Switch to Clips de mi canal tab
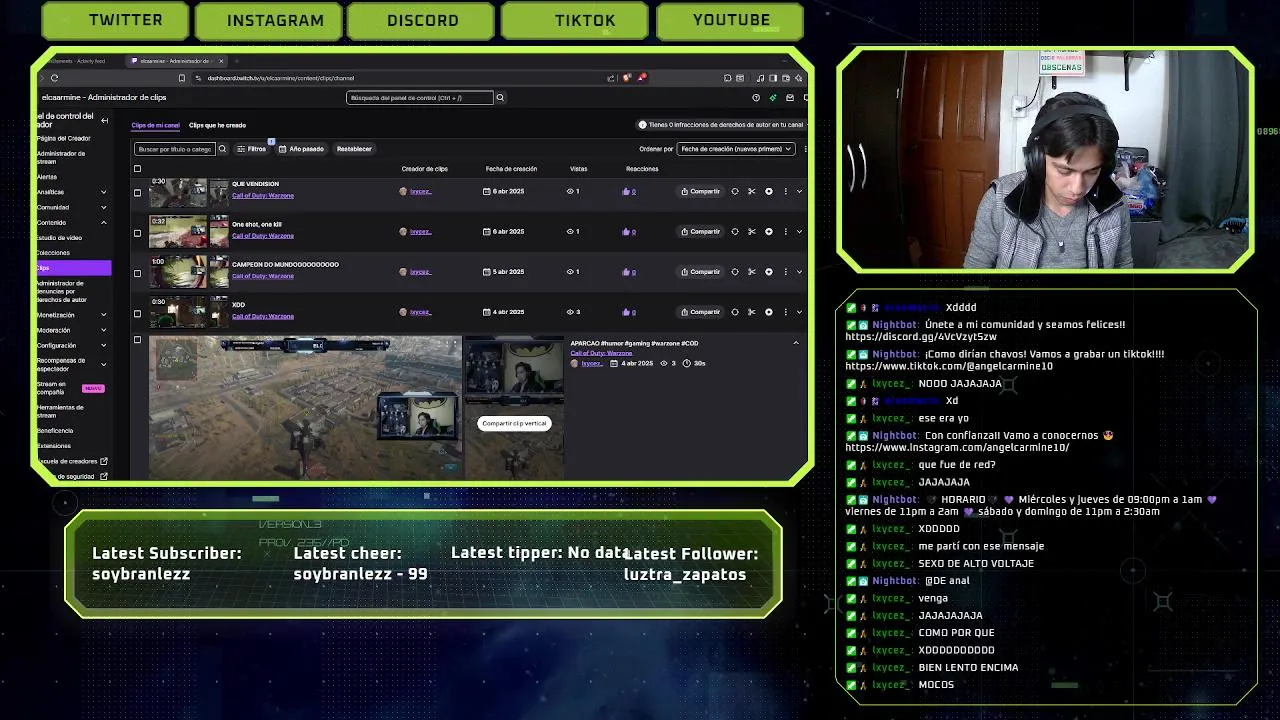 155,125
